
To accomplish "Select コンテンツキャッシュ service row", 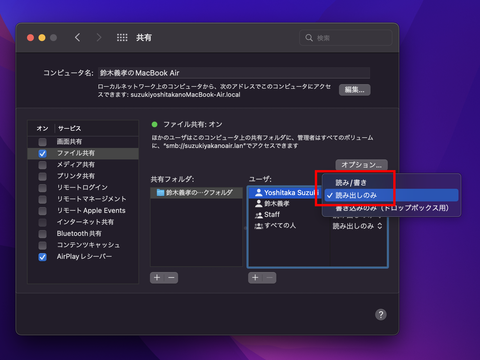I will tap(83, 245).
